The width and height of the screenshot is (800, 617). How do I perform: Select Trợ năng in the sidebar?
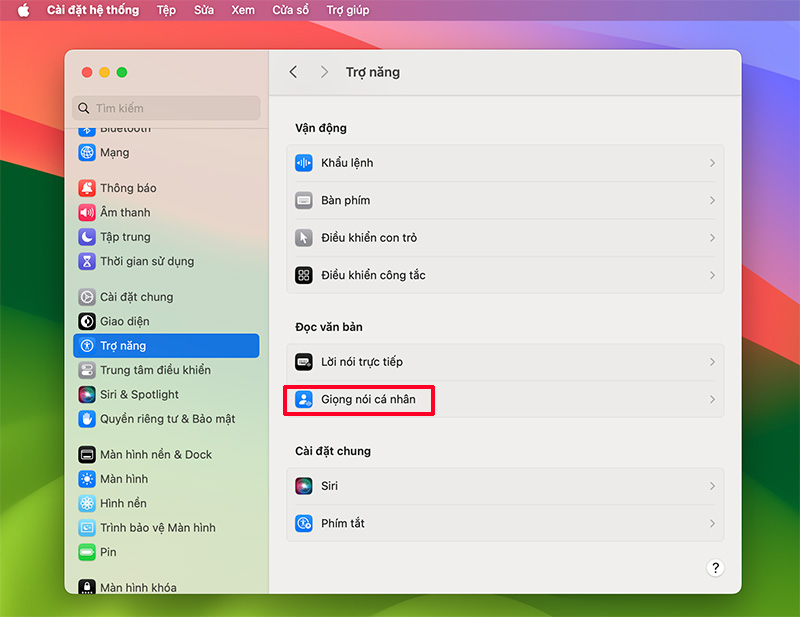[166, 345]
